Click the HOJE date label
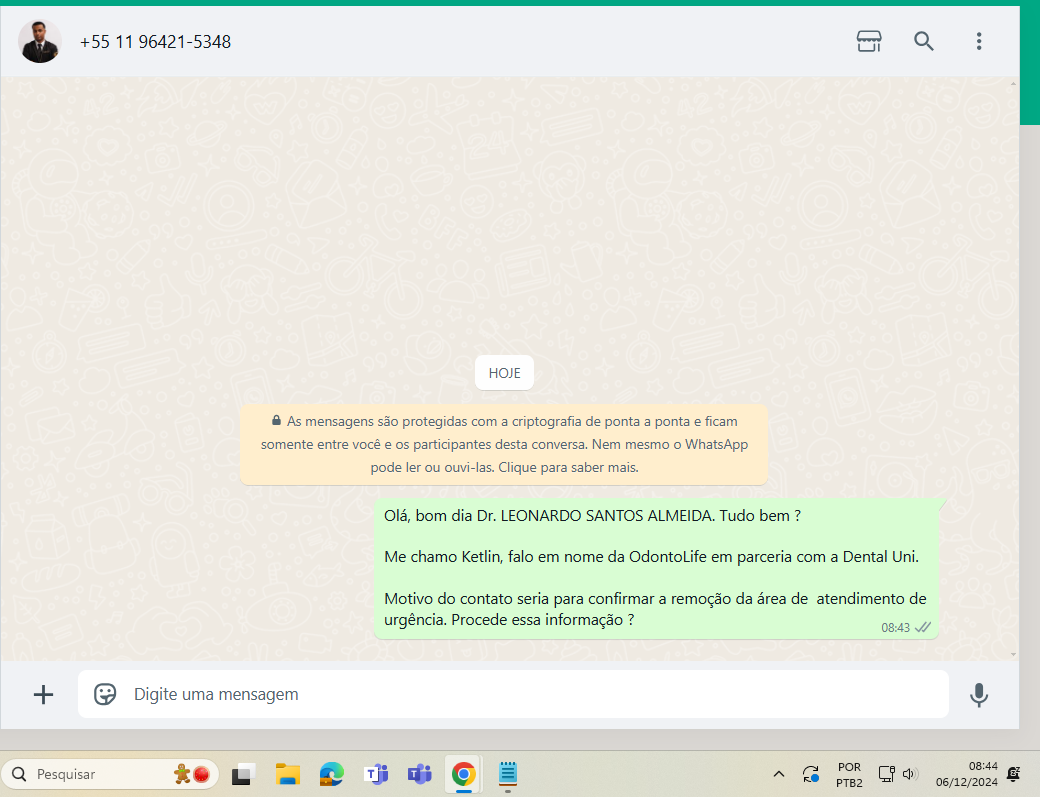The width and height of the screenshot is (1040, 797). [504, 373]
